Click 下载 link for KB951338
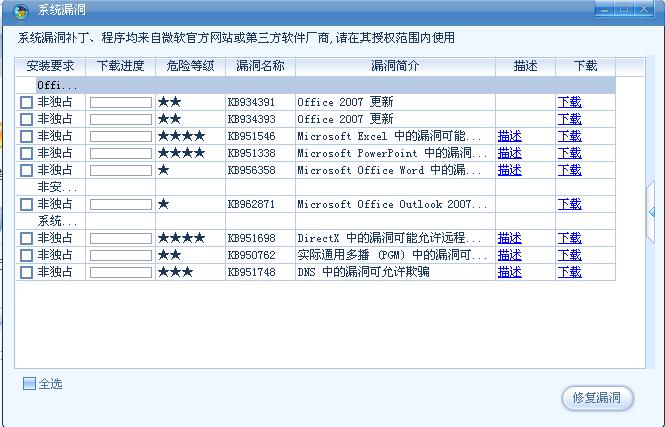Image resolution: width=665 pixels, height=427 pixels. pos(569,153)
